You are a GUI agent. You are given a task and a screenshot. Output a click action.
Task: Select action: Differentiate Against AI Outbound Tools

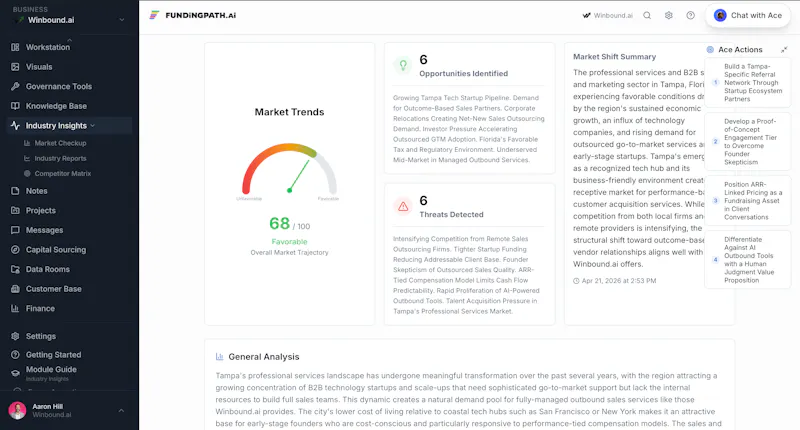click(x=748, y=260)
